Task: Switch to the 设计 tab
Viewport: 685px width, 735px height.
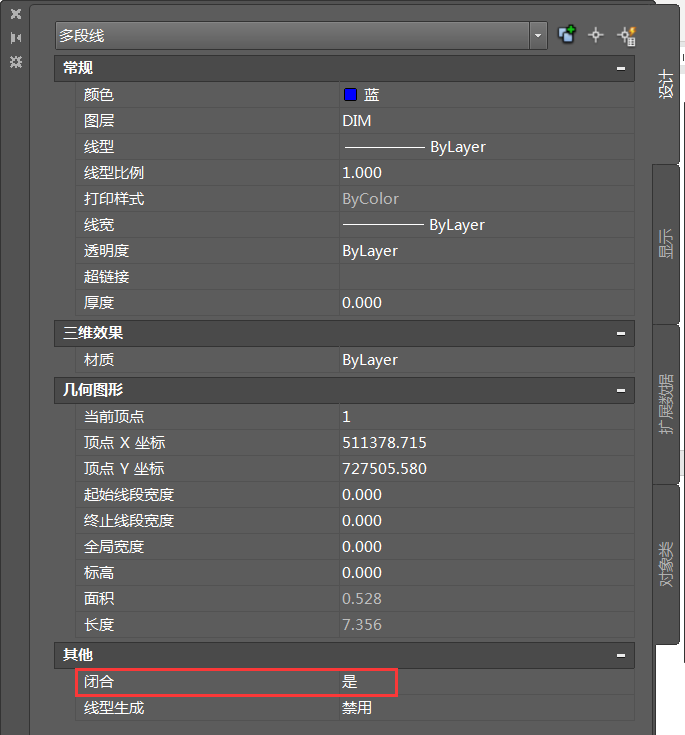Action: tap(666, 84)
